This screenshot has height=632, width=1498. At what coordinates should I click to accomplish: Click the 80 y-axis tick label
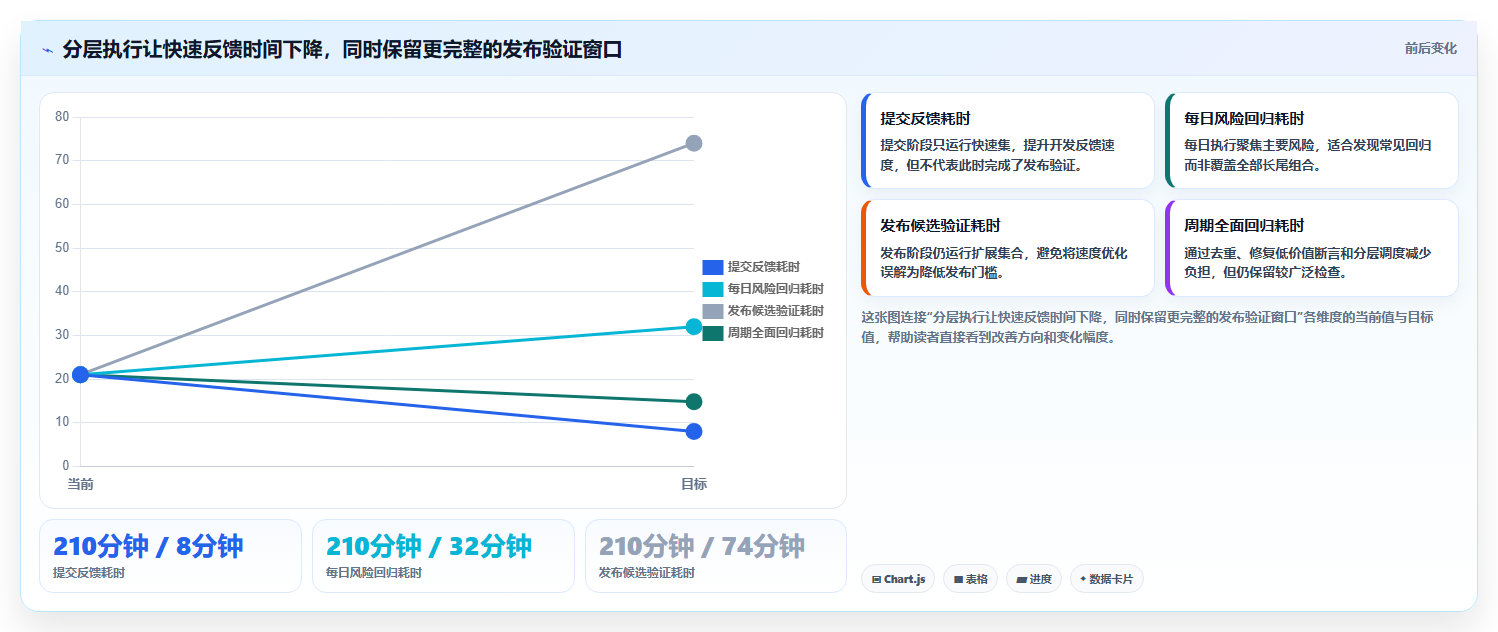tap(62, 117)
